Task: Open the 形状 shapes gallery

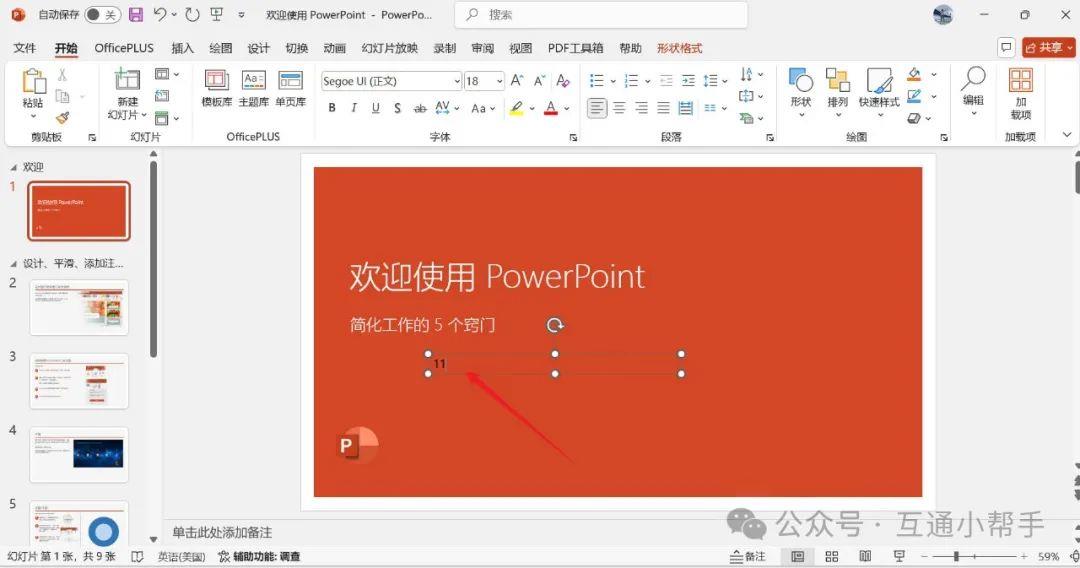Action: pyautogui.click(x=800, y=92)
